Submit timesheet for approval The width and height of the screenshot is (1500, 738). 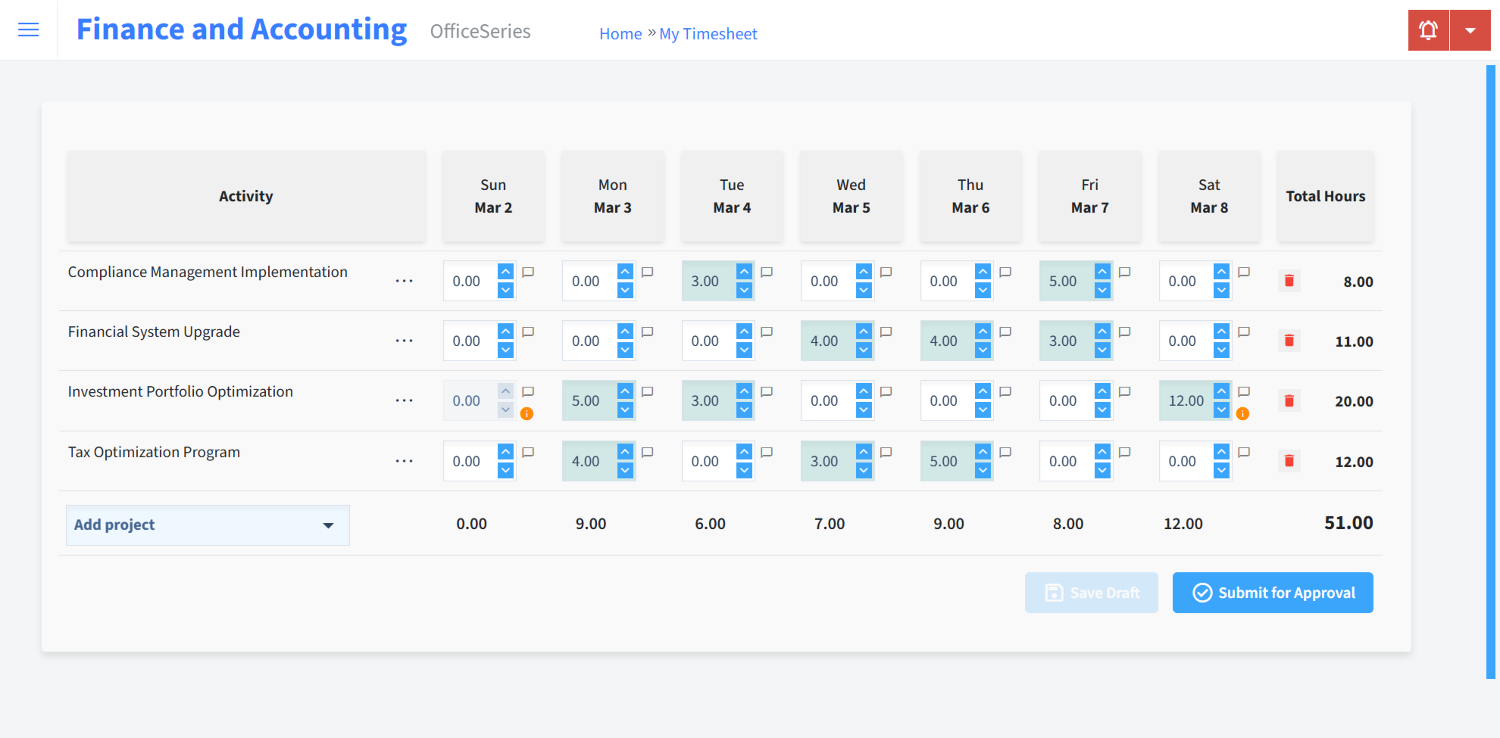[x=1272, y=593]
